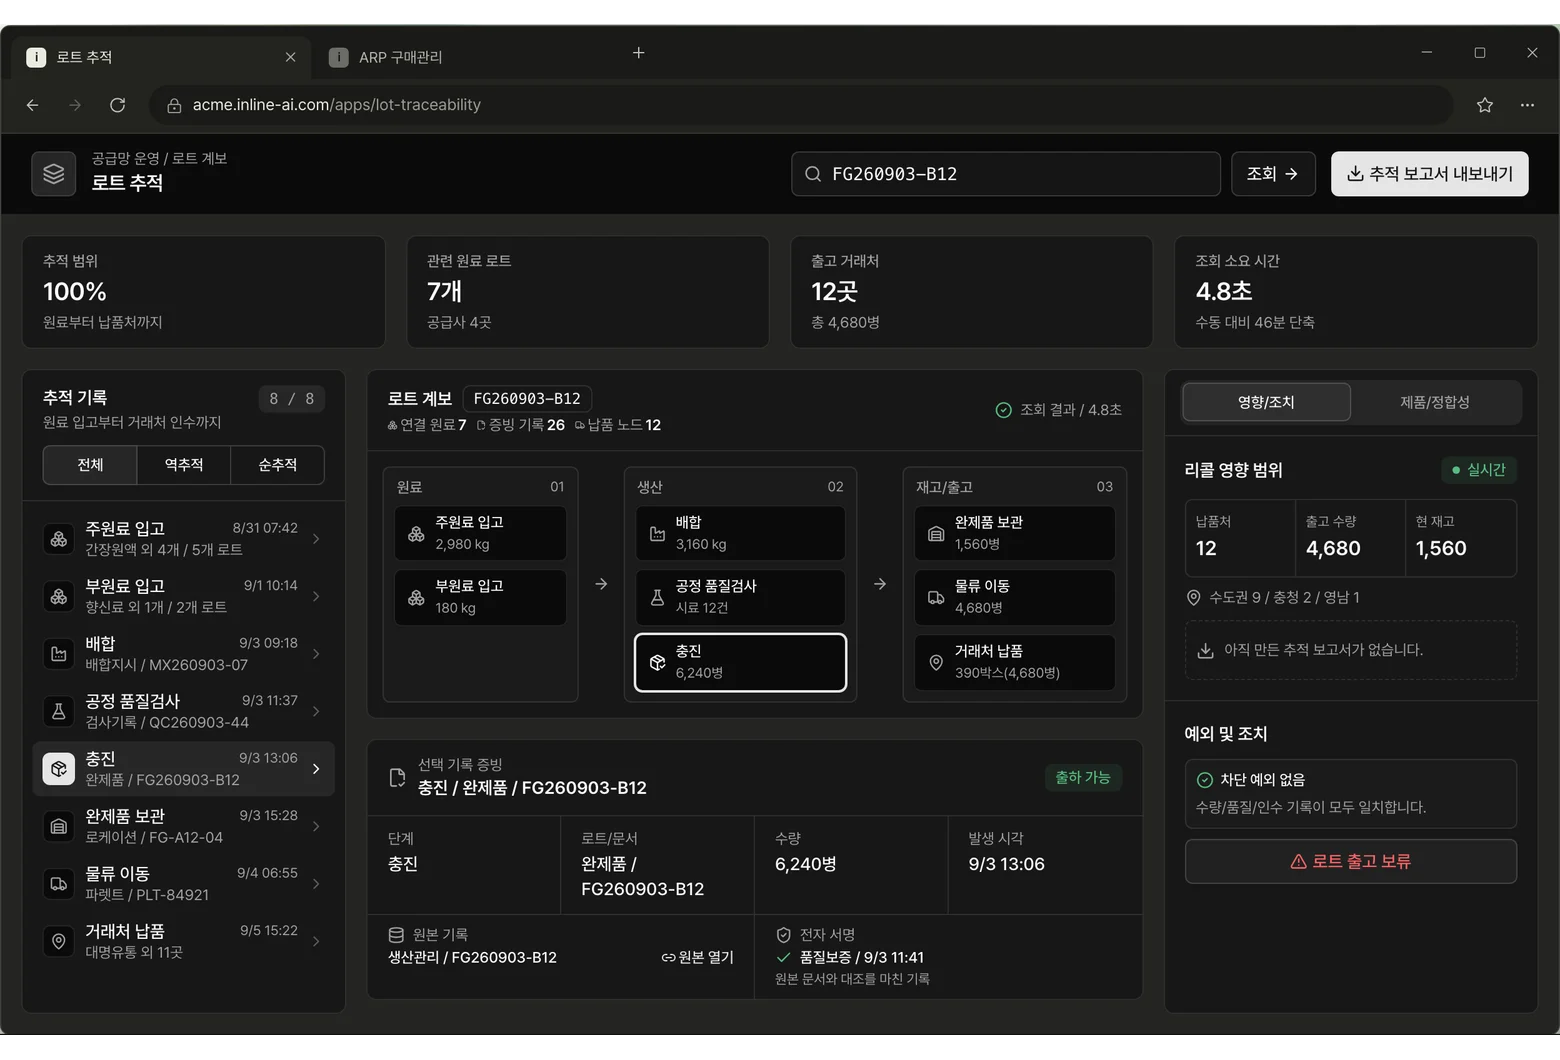Click the 배합 timeline row icon
Screen dimensions: 1560x1060
point(59,654)
